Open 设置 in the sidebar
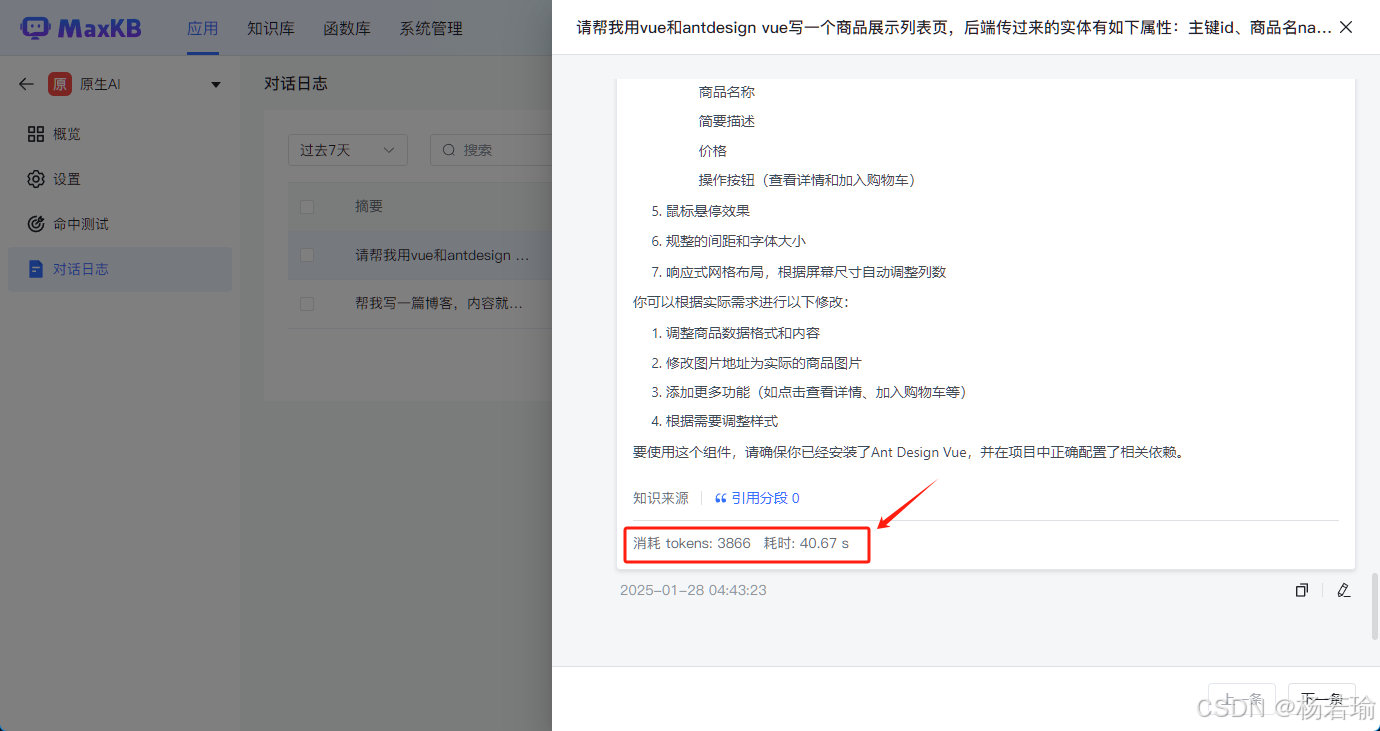The height and width of the screenshot is (731, 1380). pos(120,179)
